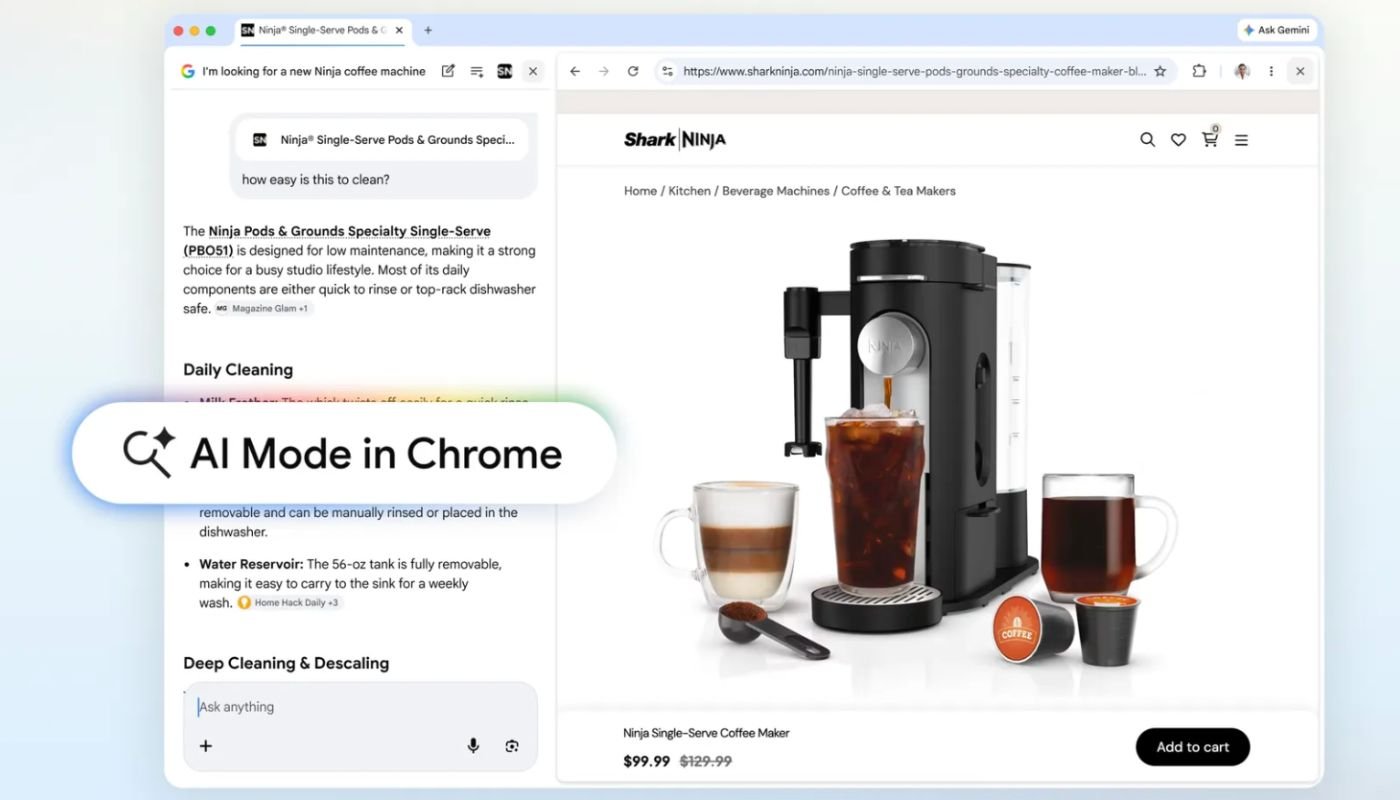Open Chrome's three-dot menu
Screen dimensions: 1400x800
(1271, 71)
